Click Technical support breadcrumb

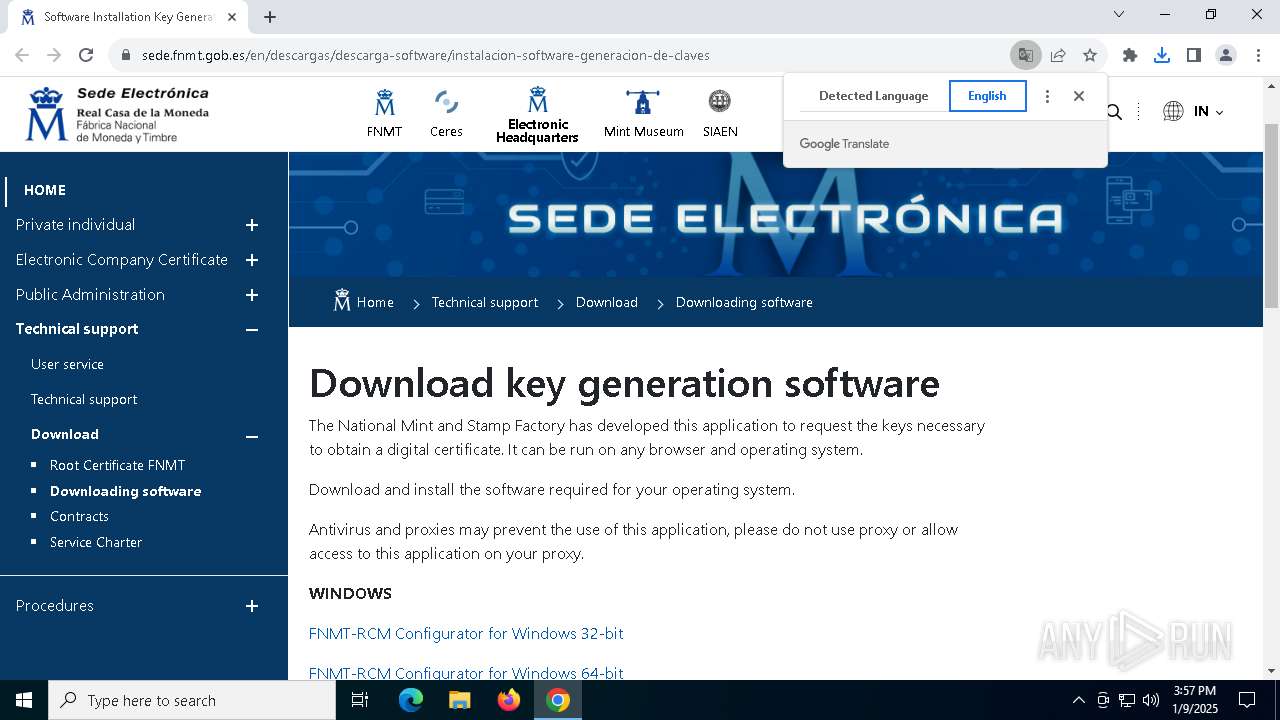(484, 302)
